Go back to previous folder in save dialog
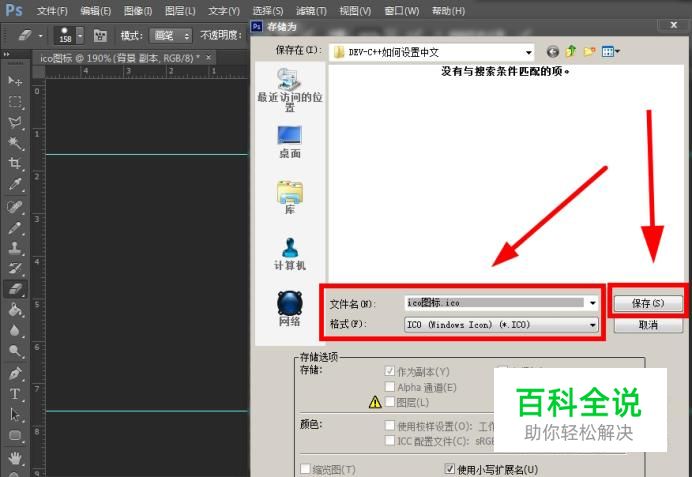 (553, 52)
